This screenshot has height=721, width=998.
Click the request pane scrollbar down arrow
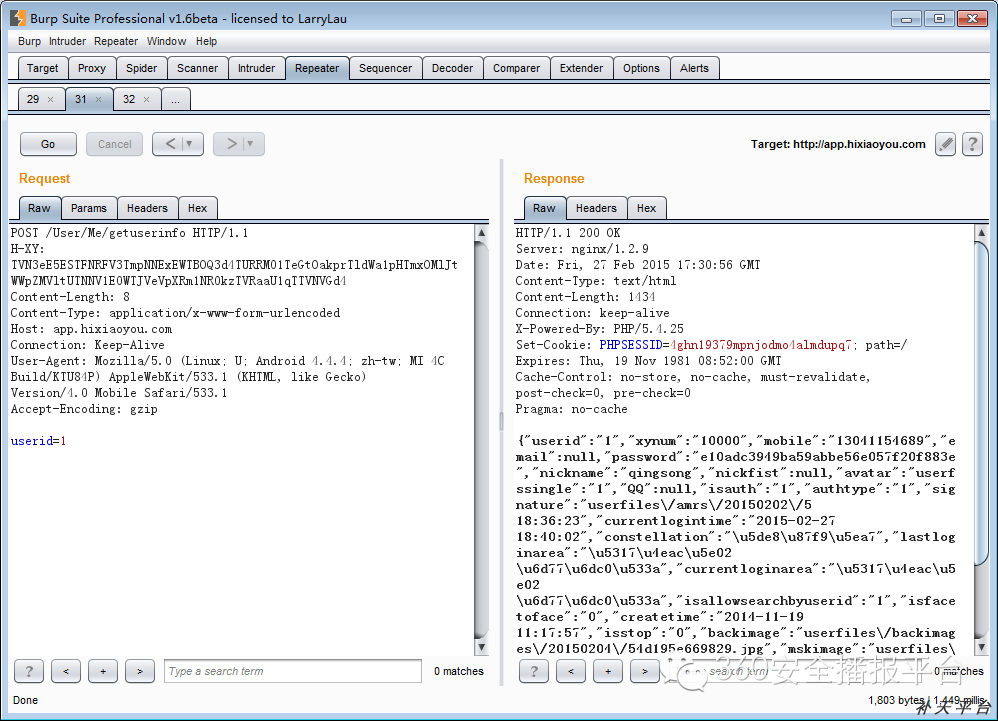pos(482,647)
